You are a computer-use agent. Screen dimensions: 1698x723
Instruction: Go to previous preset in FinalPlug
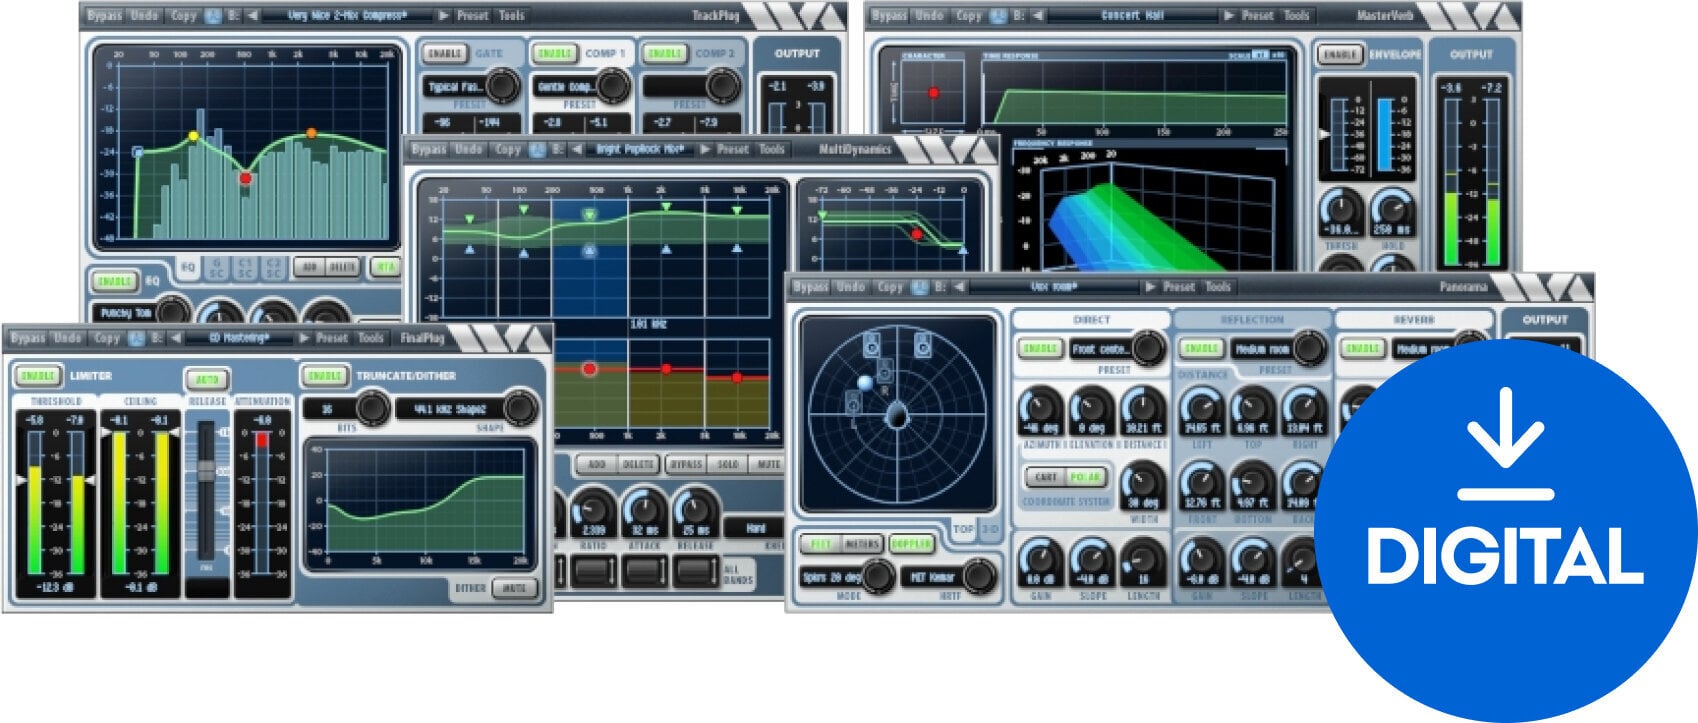(x=176, y=338)
